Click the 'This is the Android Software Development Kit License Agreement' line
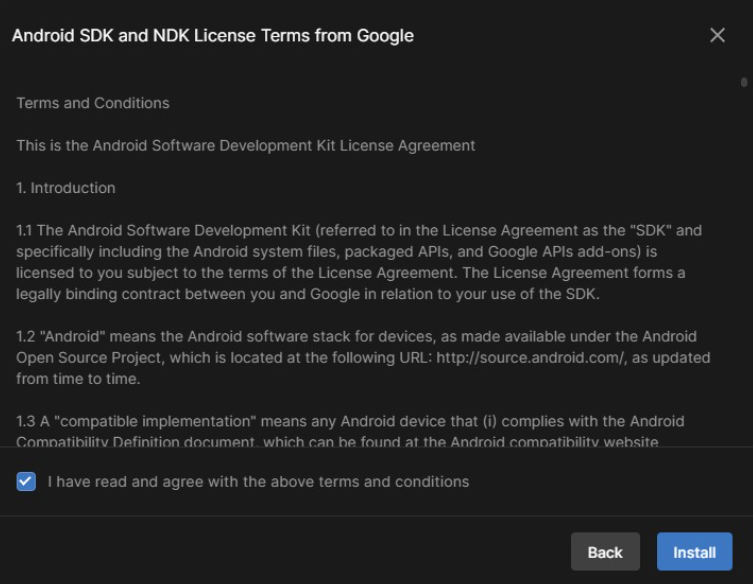753x584 pixels. 245,146
